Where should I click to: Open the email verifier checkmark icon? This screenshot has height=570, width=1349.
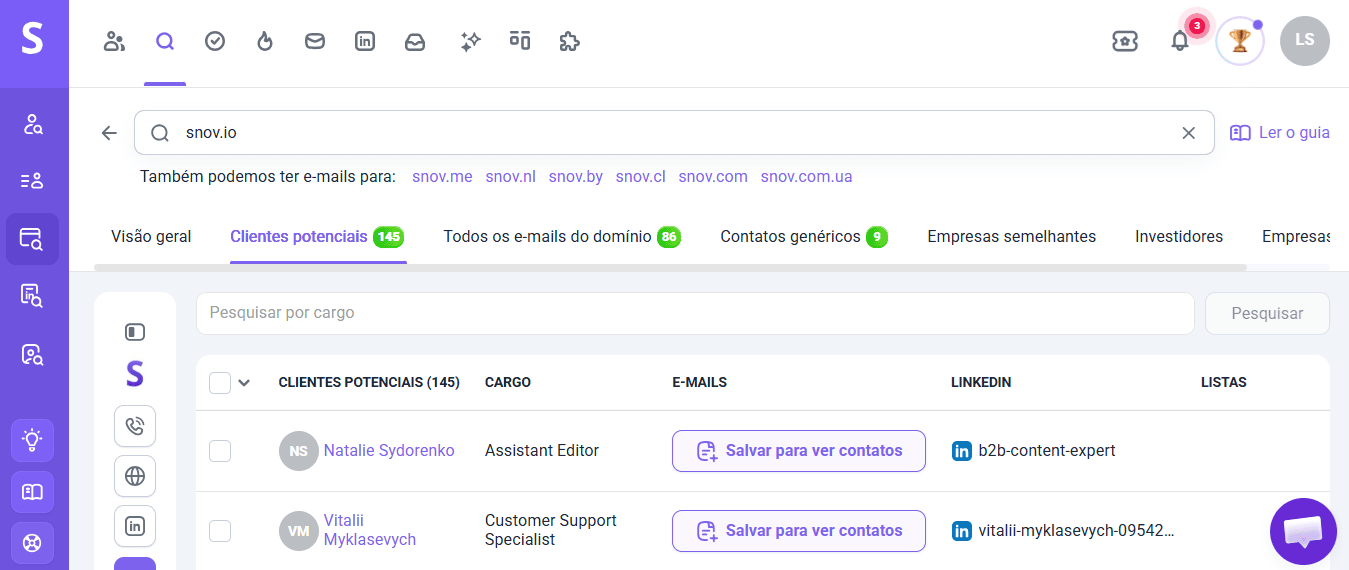click(x=215, y=41)
